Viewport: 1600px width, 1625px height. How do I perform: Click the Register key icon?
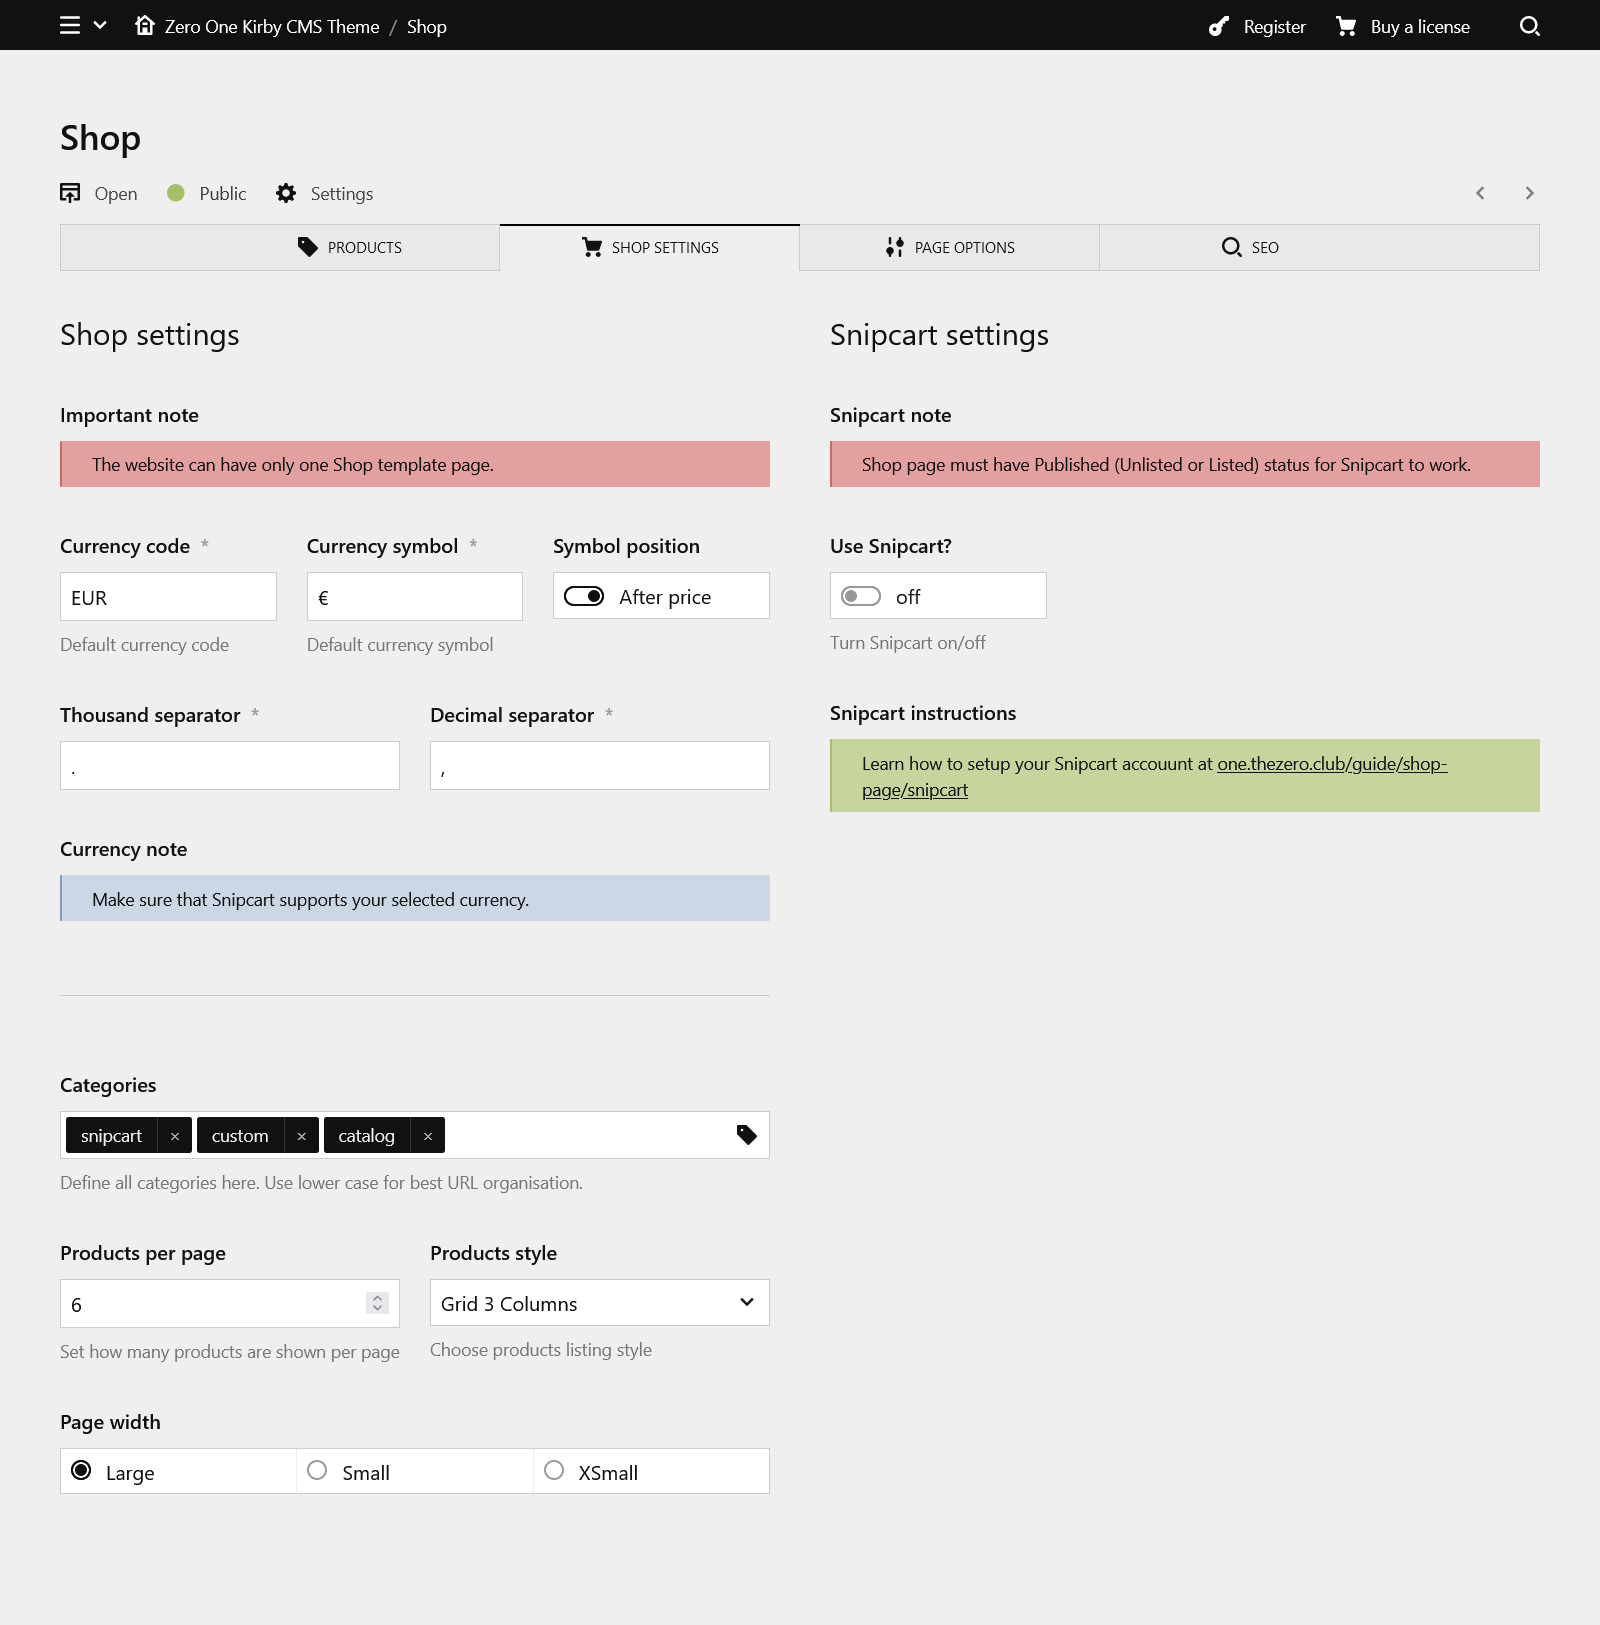(1218, 26)
